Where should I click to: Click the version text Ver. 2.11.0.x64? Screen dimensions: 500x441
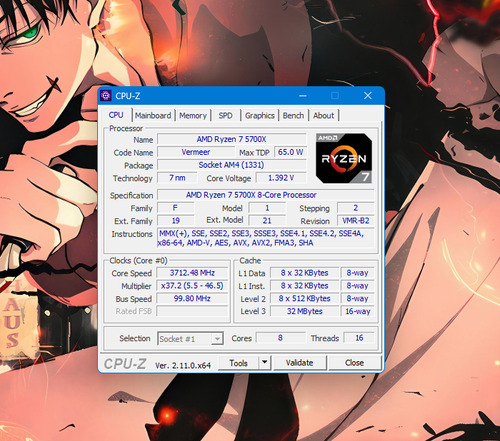point(183,365)
